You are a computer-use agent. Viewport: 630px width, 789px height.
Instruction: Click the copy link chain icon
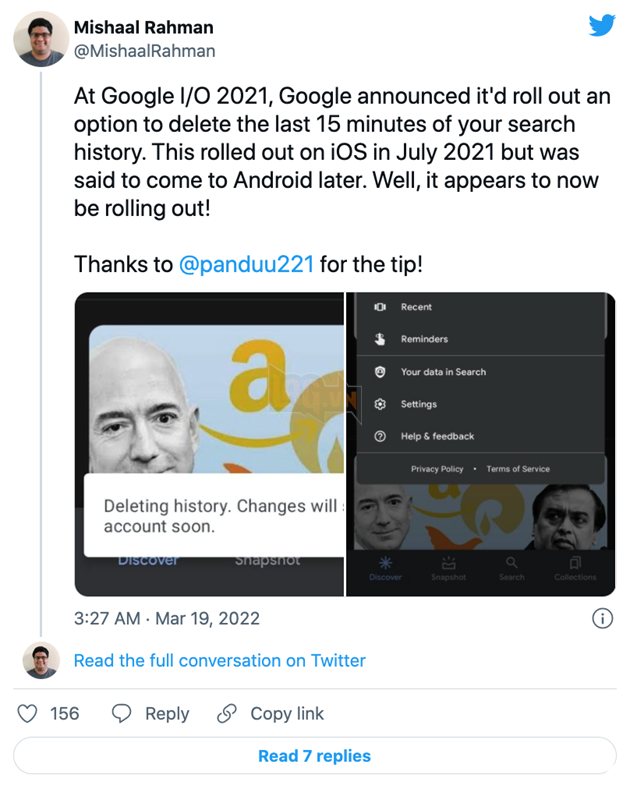(x=227, y=713)
